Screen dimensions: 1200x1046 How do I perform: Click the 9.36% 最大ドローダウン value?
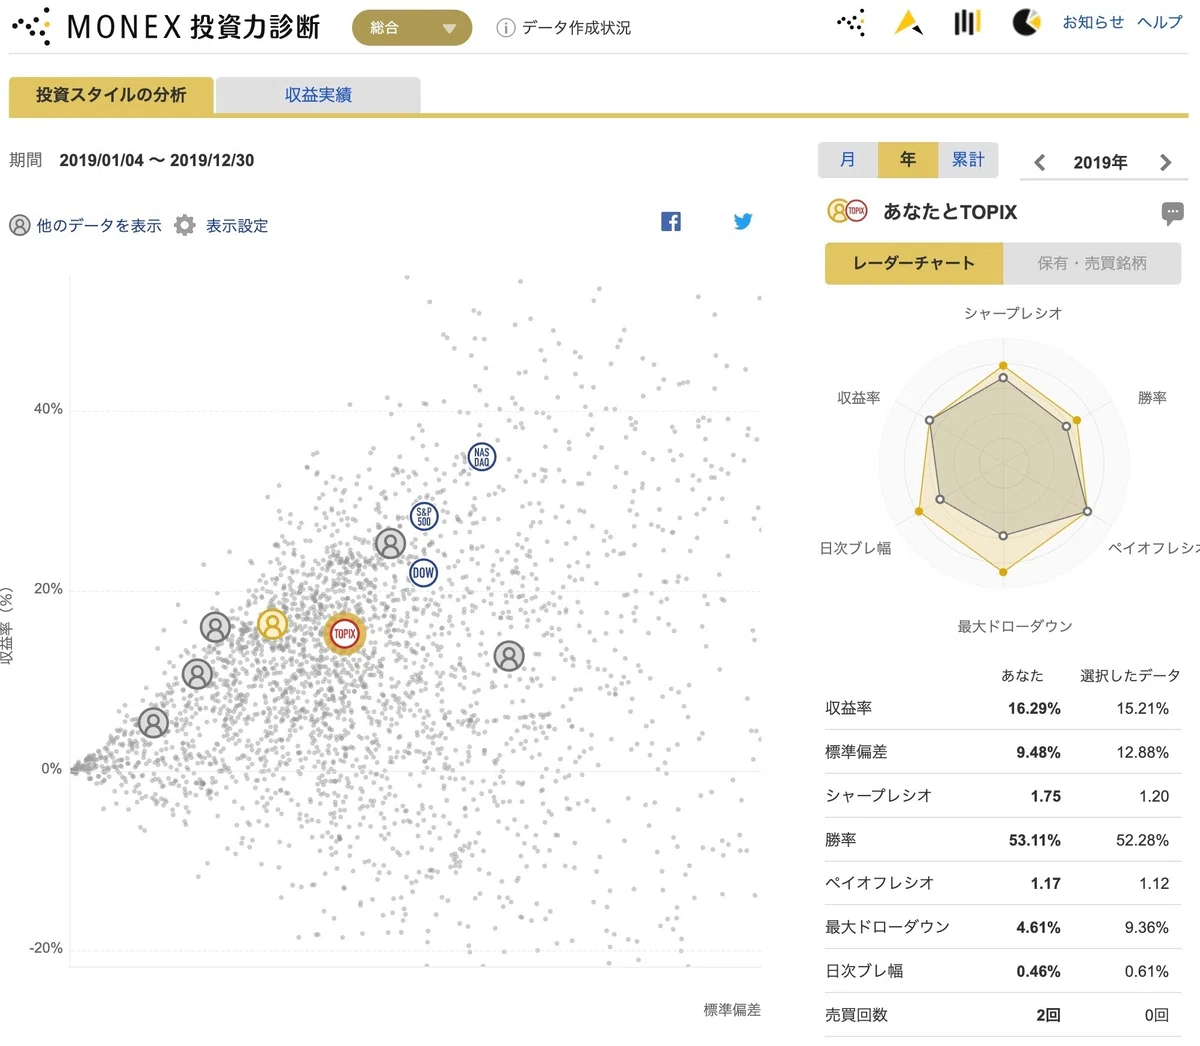(1146, 928)
